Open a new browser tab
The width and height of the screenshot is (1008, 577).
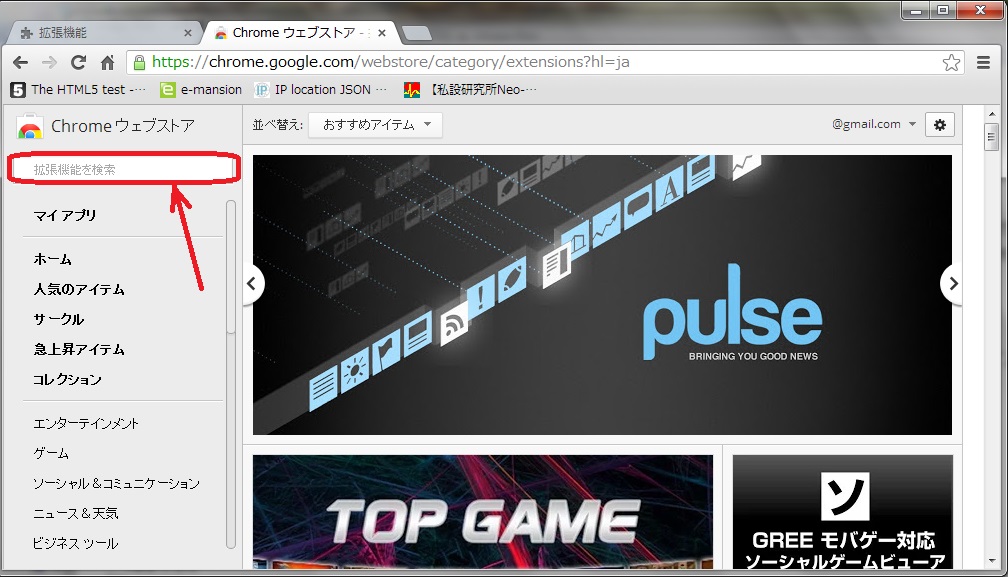[x=417, y=33]
